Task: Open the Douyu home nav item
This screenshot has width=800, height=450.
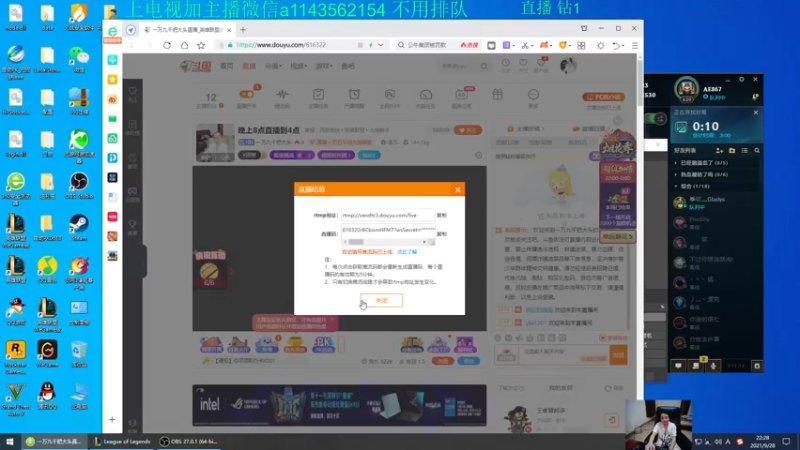Action: click(227, 66)
